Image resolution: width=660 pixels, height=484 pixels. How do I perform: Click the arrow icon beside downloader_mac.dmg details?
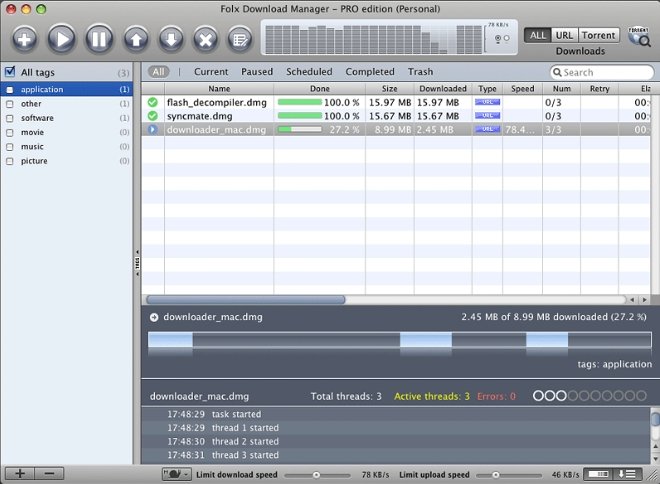coord(154,317)
